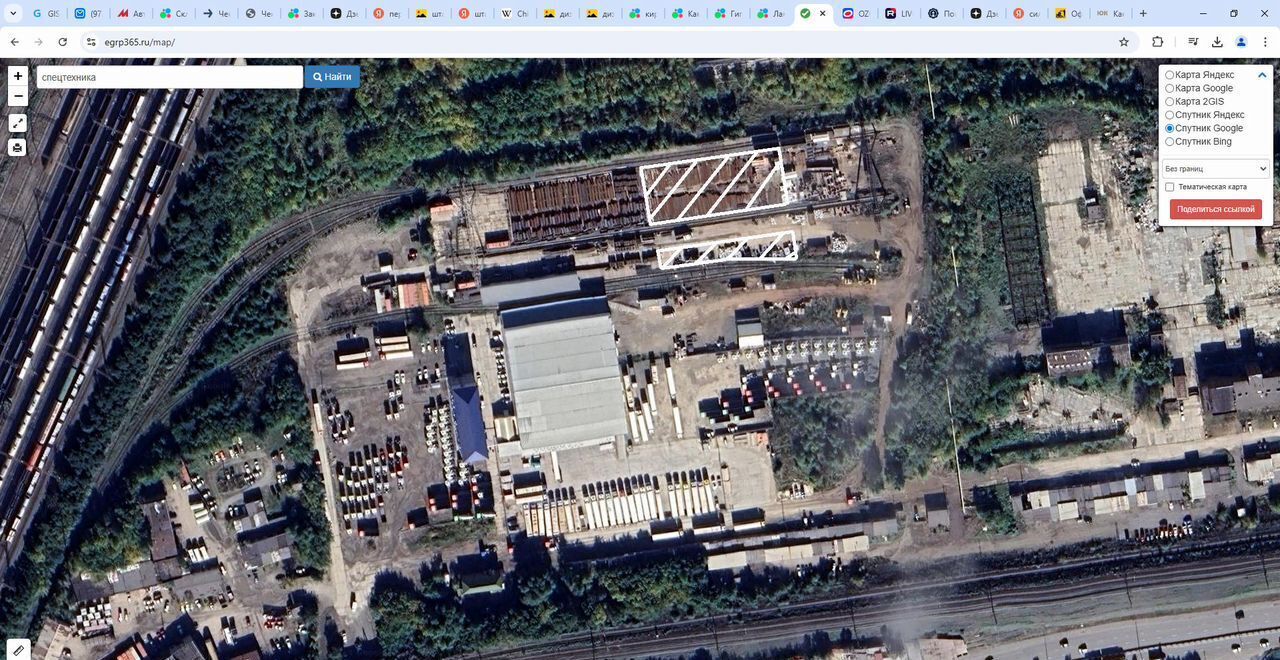Switch to the LIV tab
The image size is (1280, 660).
click(x=900, y=14)
